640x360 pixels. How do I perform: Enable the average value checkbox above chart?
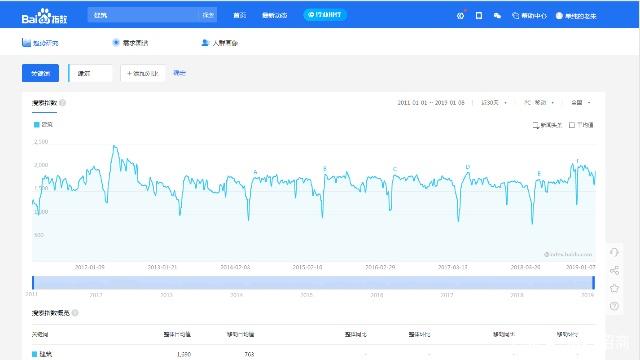572,125
